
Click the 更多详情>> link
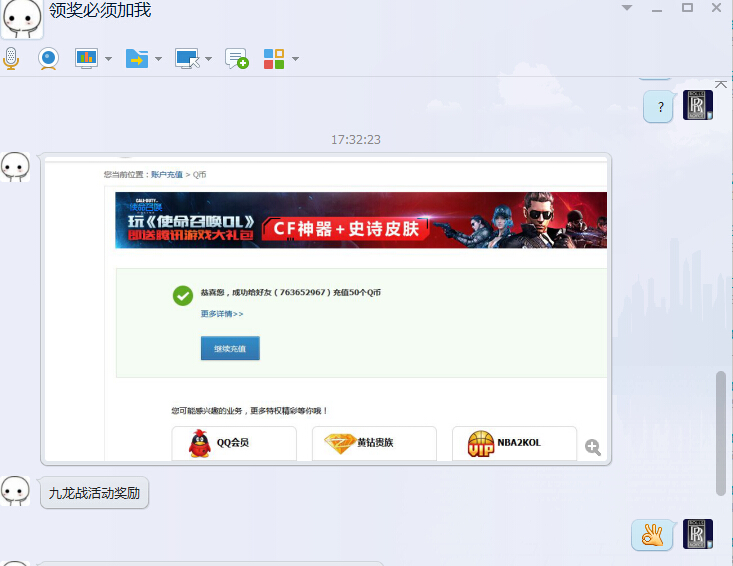[x=222, y=314]
